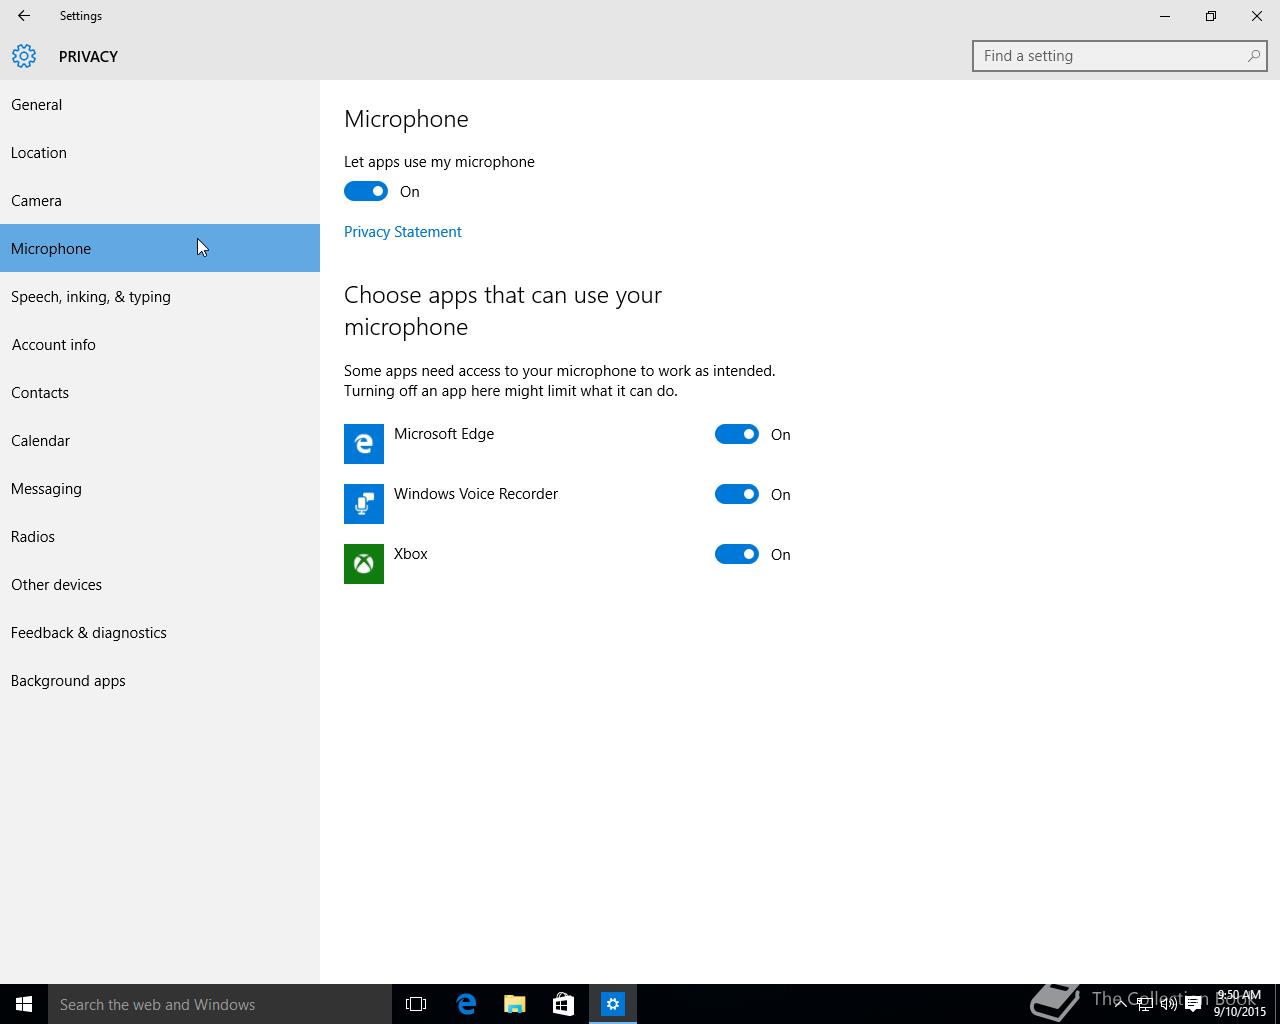Image resolution: width=1280 pixels, height=1024 pixels.
Task: Open the Location privacy section
Action: [160, 152]
